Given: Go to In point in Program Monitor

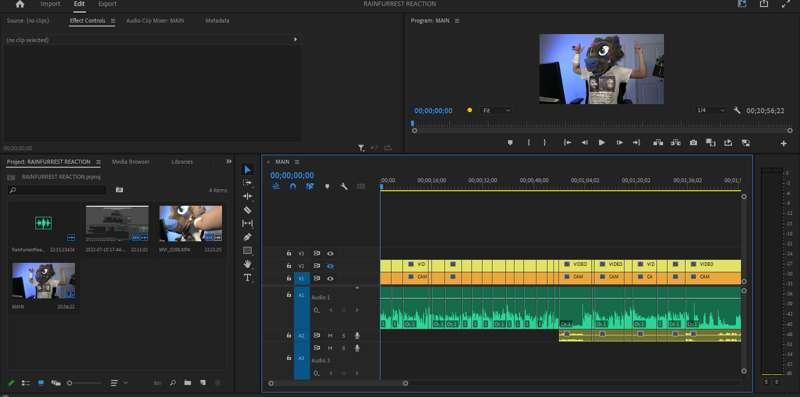Looking at the screenshot, I should click(567, 143).
